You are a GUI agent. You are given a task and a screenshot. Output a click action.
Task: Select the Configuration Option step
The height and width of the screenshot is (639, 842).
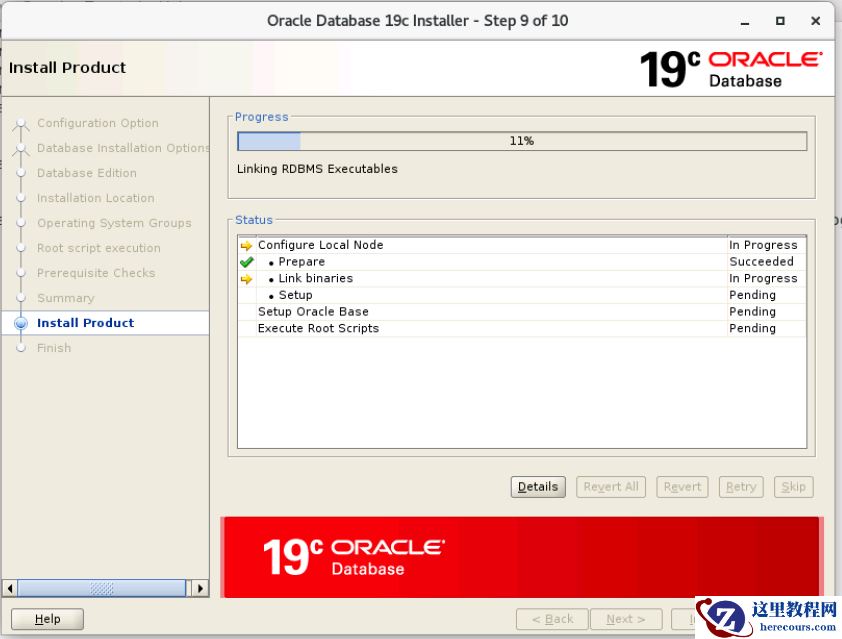coord(98,123)
